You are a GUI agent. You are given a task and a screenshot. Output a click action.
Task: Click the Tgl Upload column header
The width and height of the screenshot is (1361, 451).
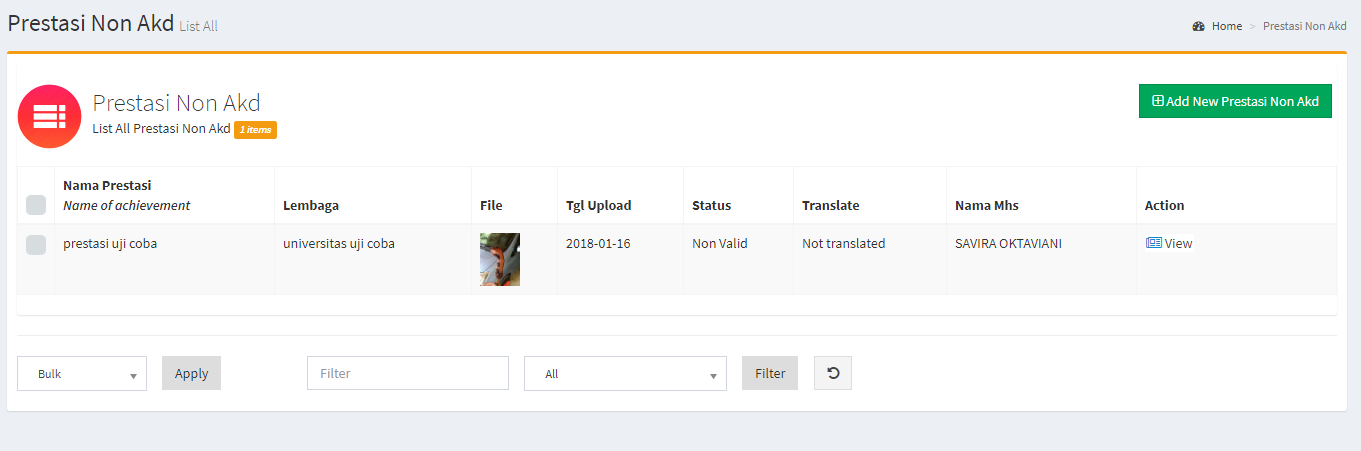pos(598,206)
